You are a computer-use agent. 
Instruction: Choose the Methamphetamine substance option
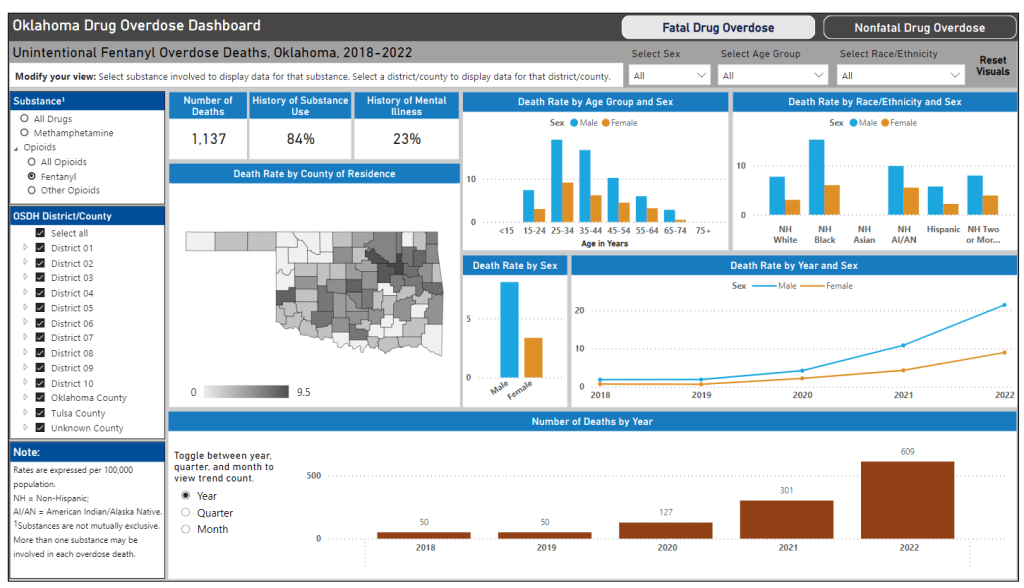[x=25, y=133]
